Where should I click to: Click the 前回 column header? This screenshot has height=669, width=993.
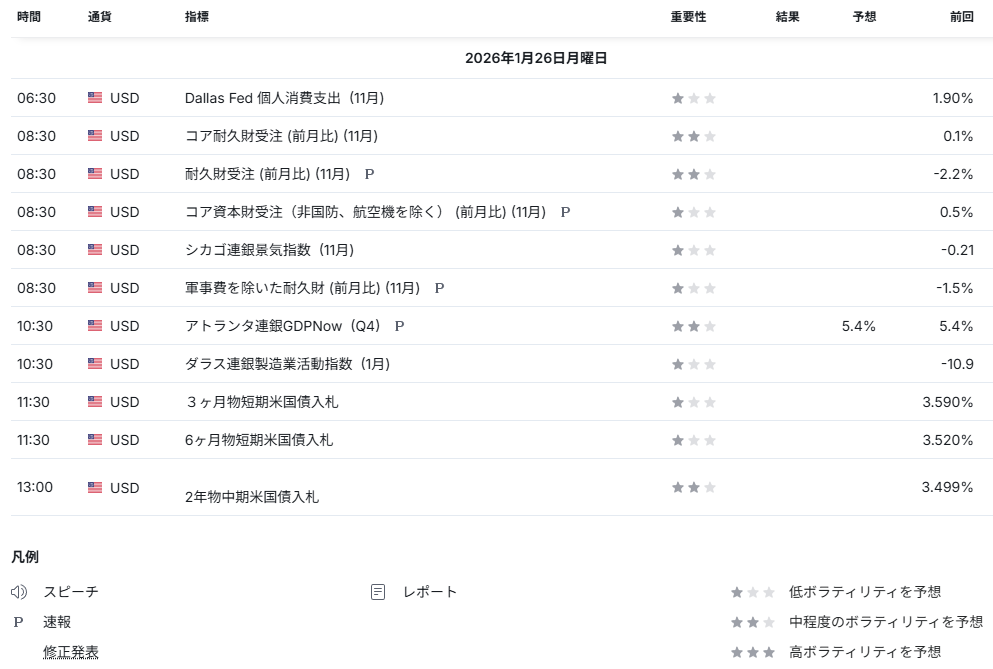click(961, 17)
